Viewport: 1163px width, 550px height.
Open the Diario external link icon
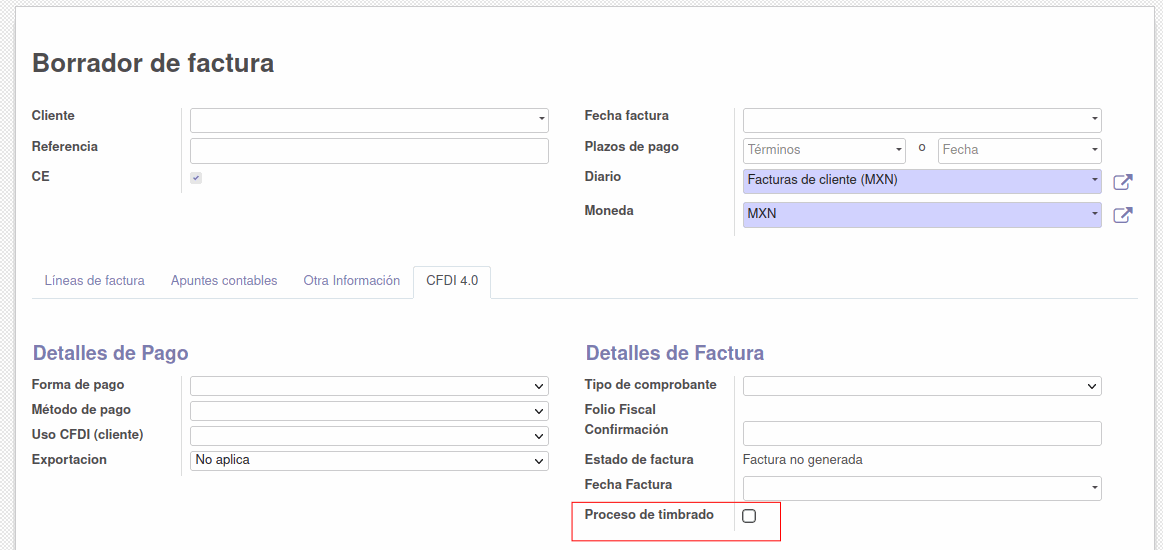click(1123, 182)
